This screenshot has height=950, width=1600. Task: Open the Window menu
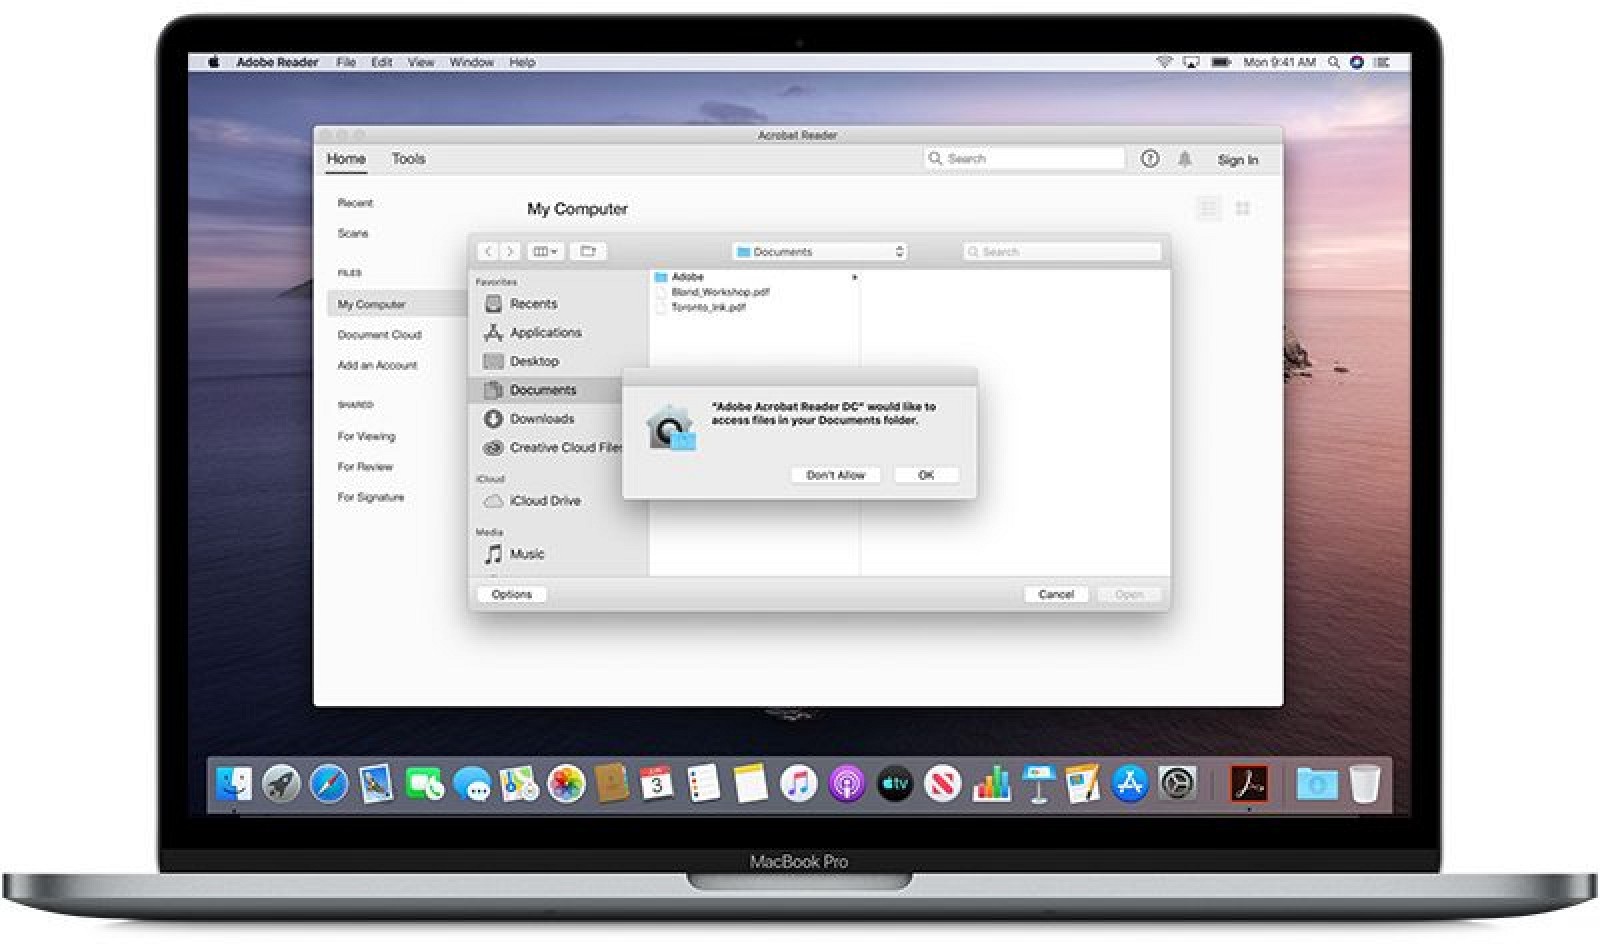point(472,62)
